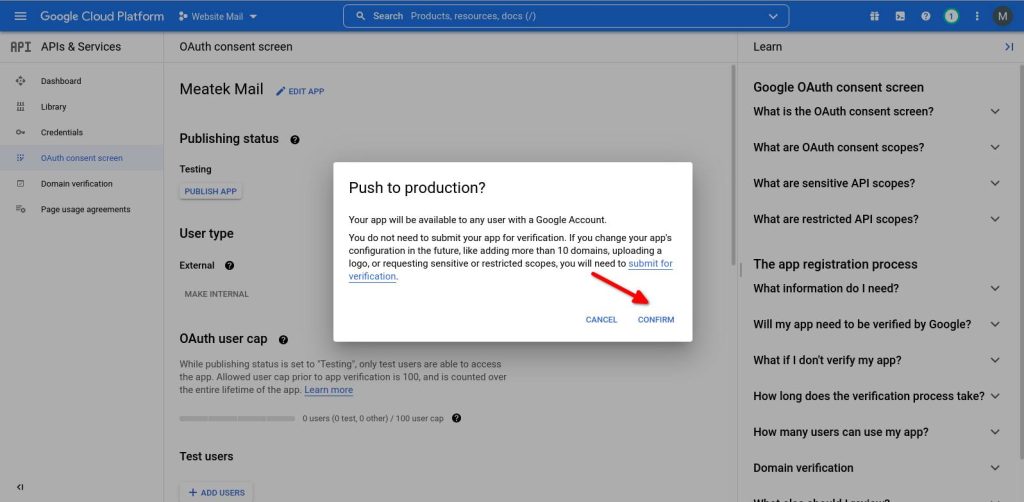Click the Testing status text
Image resolution: width=1024 pixels, height=502 pixels.
click(195, 169)
